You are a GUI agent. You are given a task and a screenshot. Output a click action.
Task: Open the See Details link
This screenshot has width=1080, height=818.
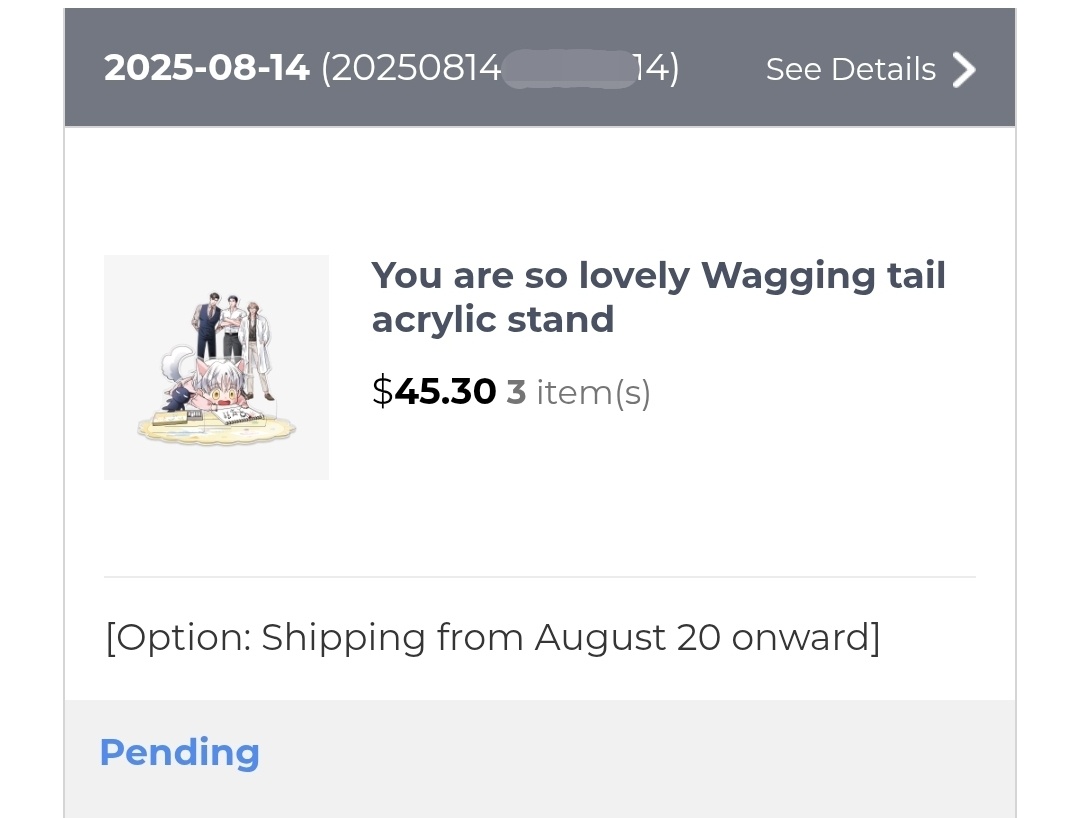(850, 70)
